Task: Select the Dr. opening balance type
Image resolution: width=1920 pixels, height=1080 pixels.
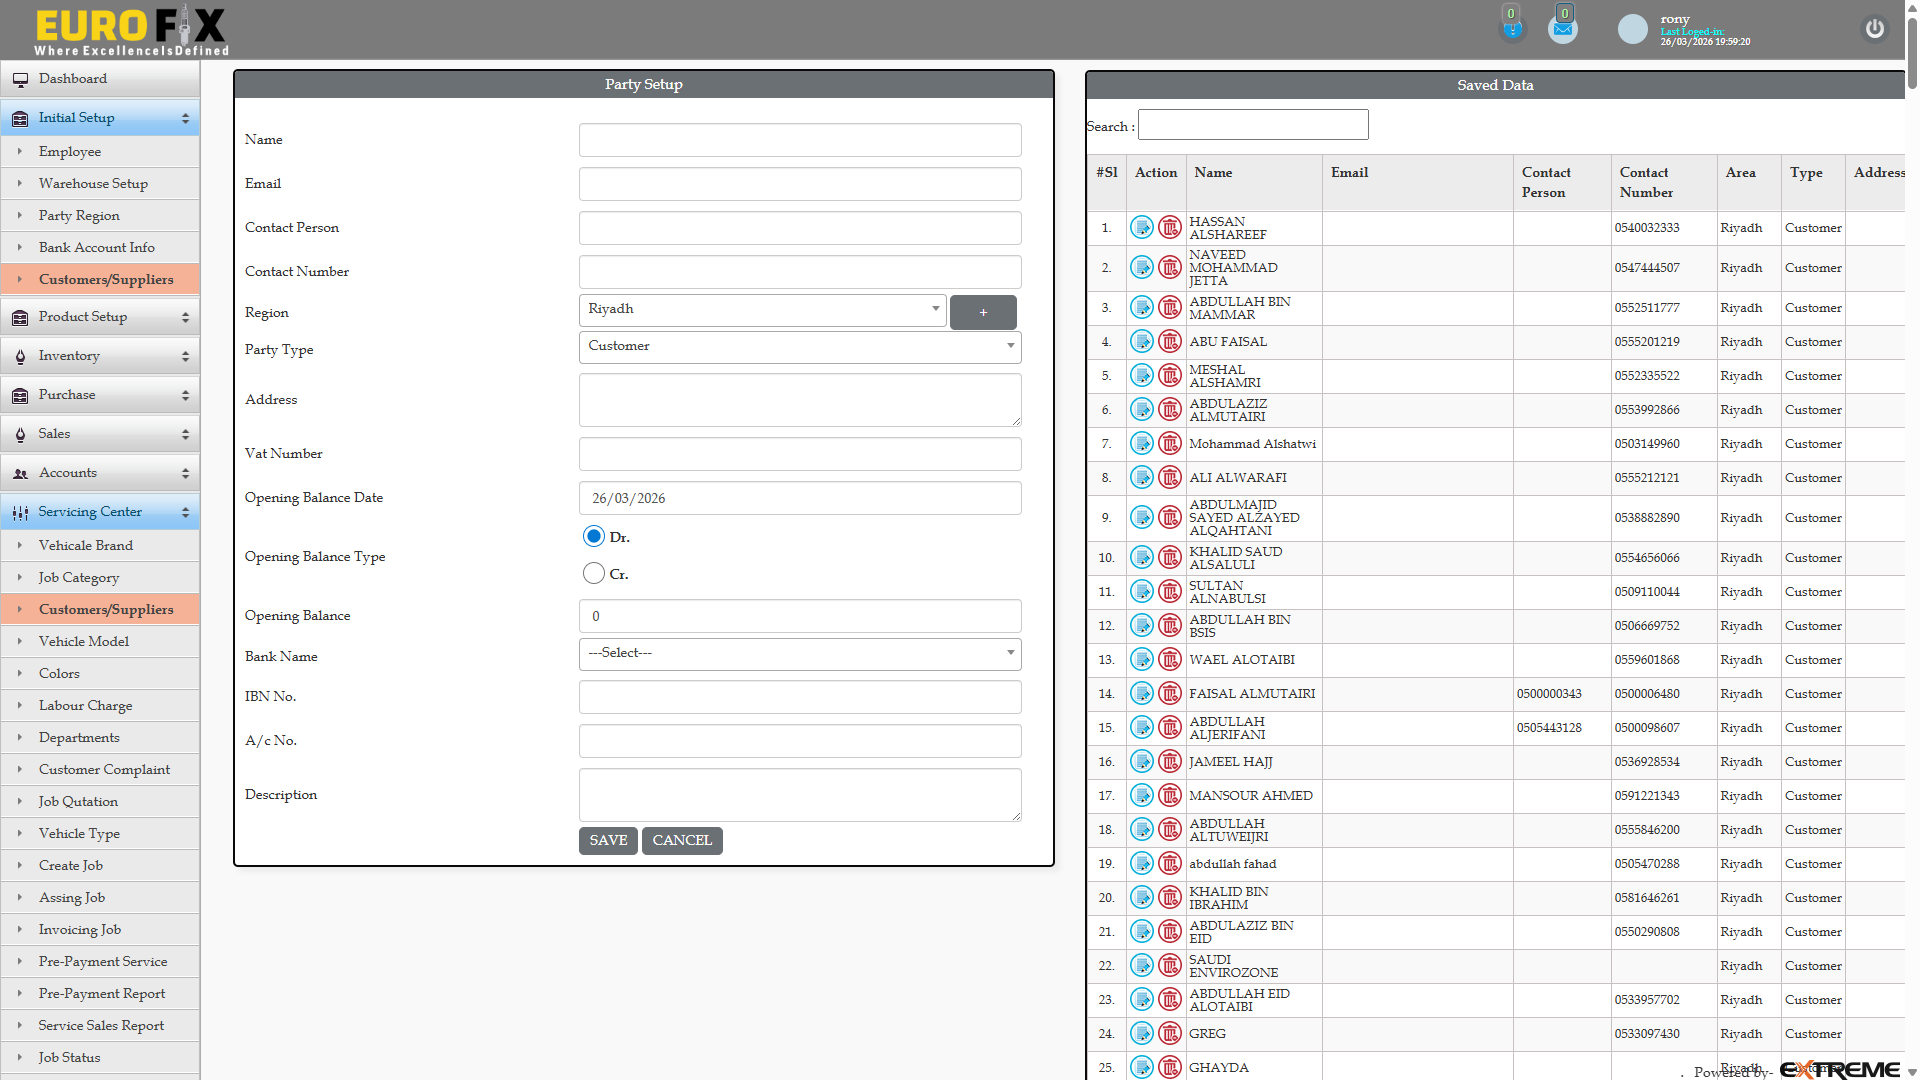Action: pos(594,536)
